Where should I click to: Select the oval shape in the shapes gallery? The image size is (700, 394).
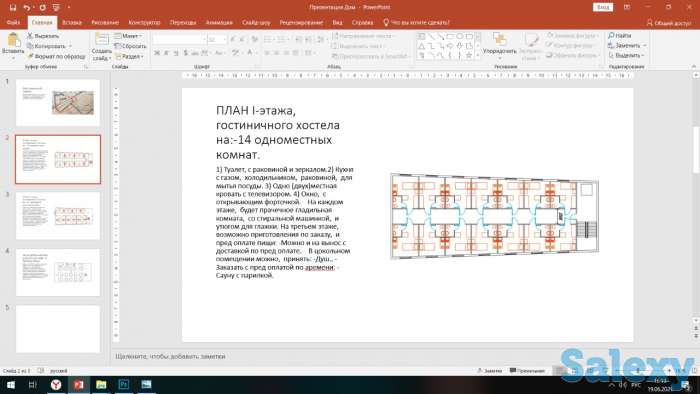pos(459,36)
